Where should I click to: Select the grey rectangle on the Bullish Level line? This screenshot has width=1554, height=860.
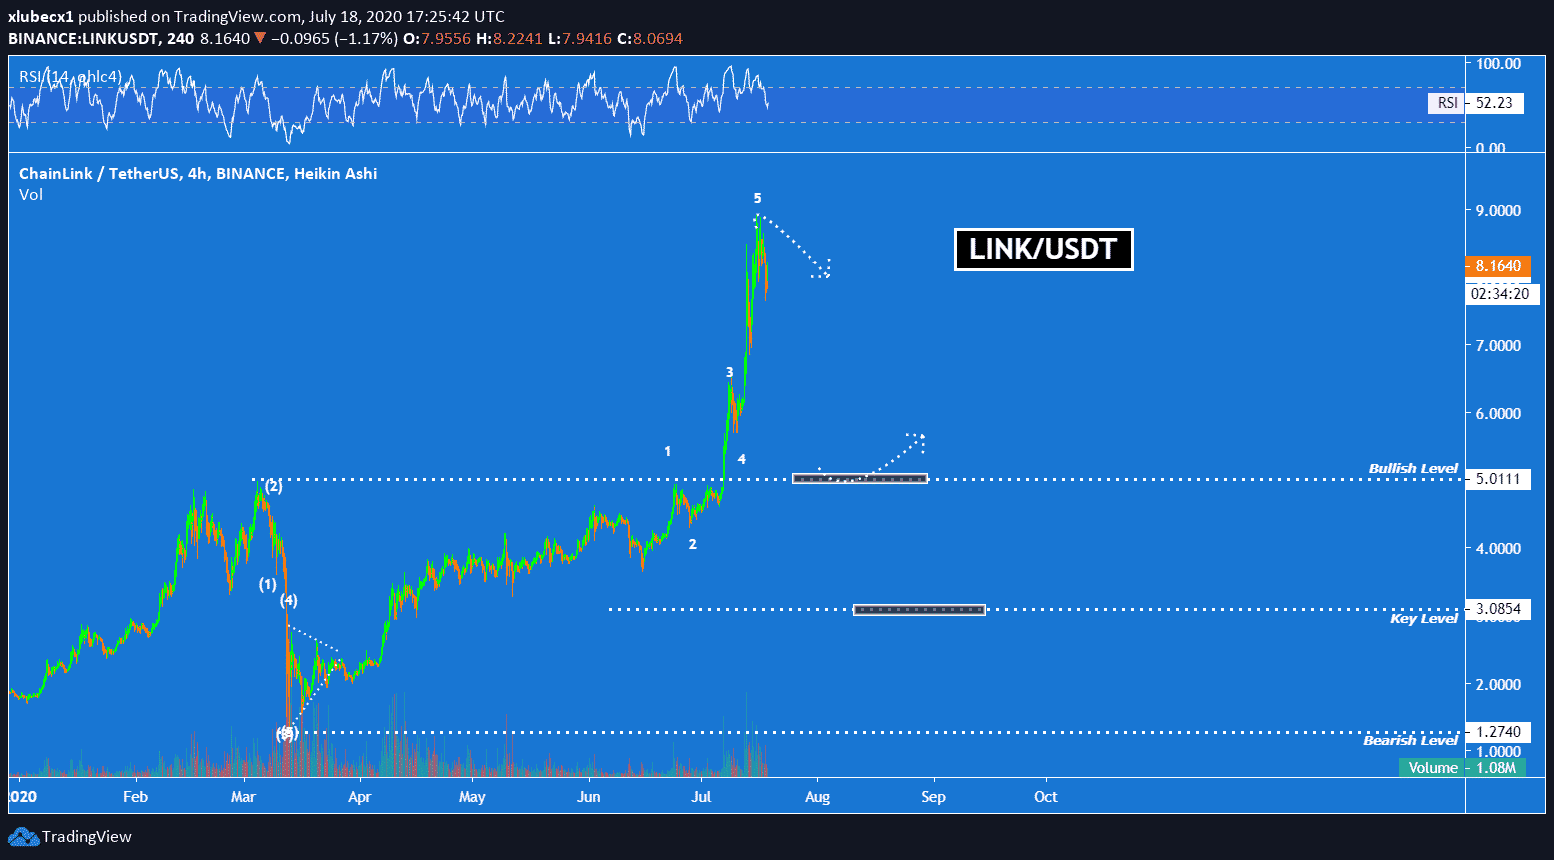click(x=859, y=479)
